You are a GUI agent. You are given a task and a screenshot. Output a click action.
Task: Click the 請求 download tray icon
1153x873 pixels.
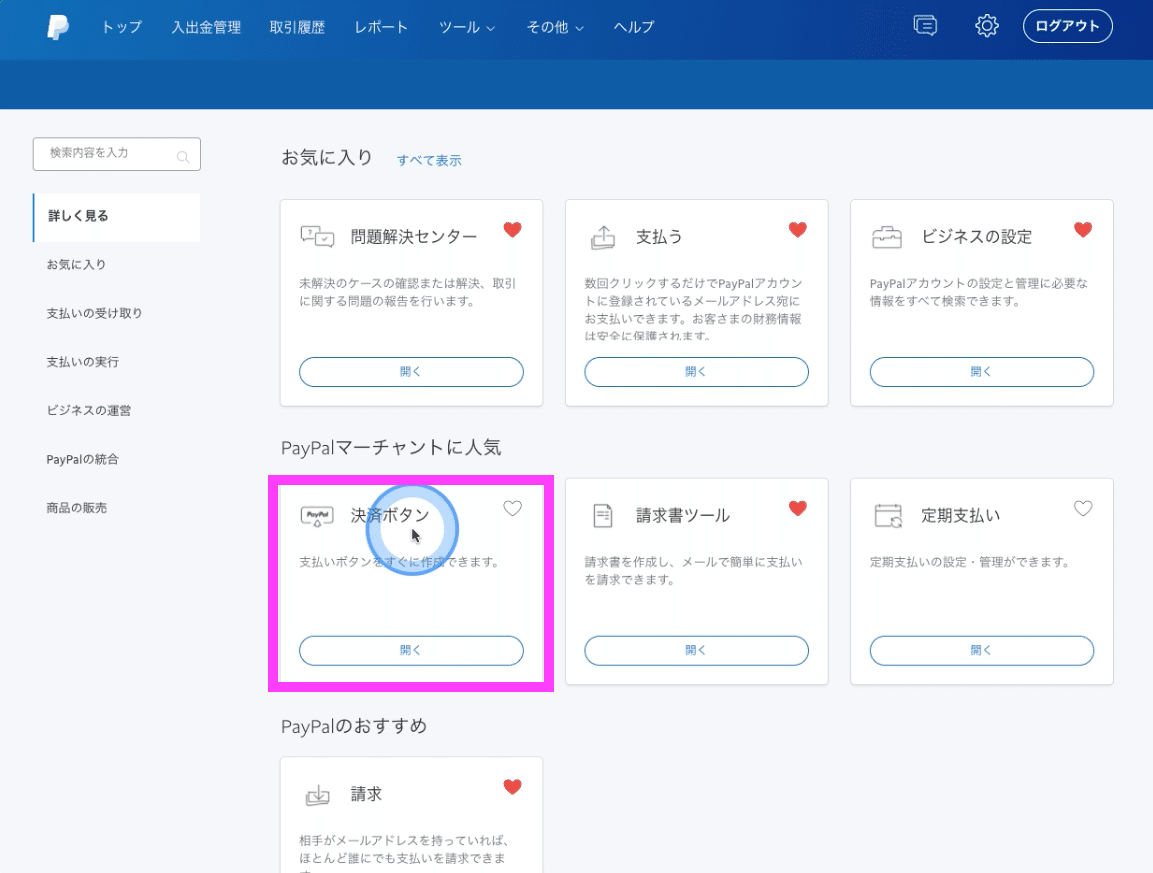(318, 795)
